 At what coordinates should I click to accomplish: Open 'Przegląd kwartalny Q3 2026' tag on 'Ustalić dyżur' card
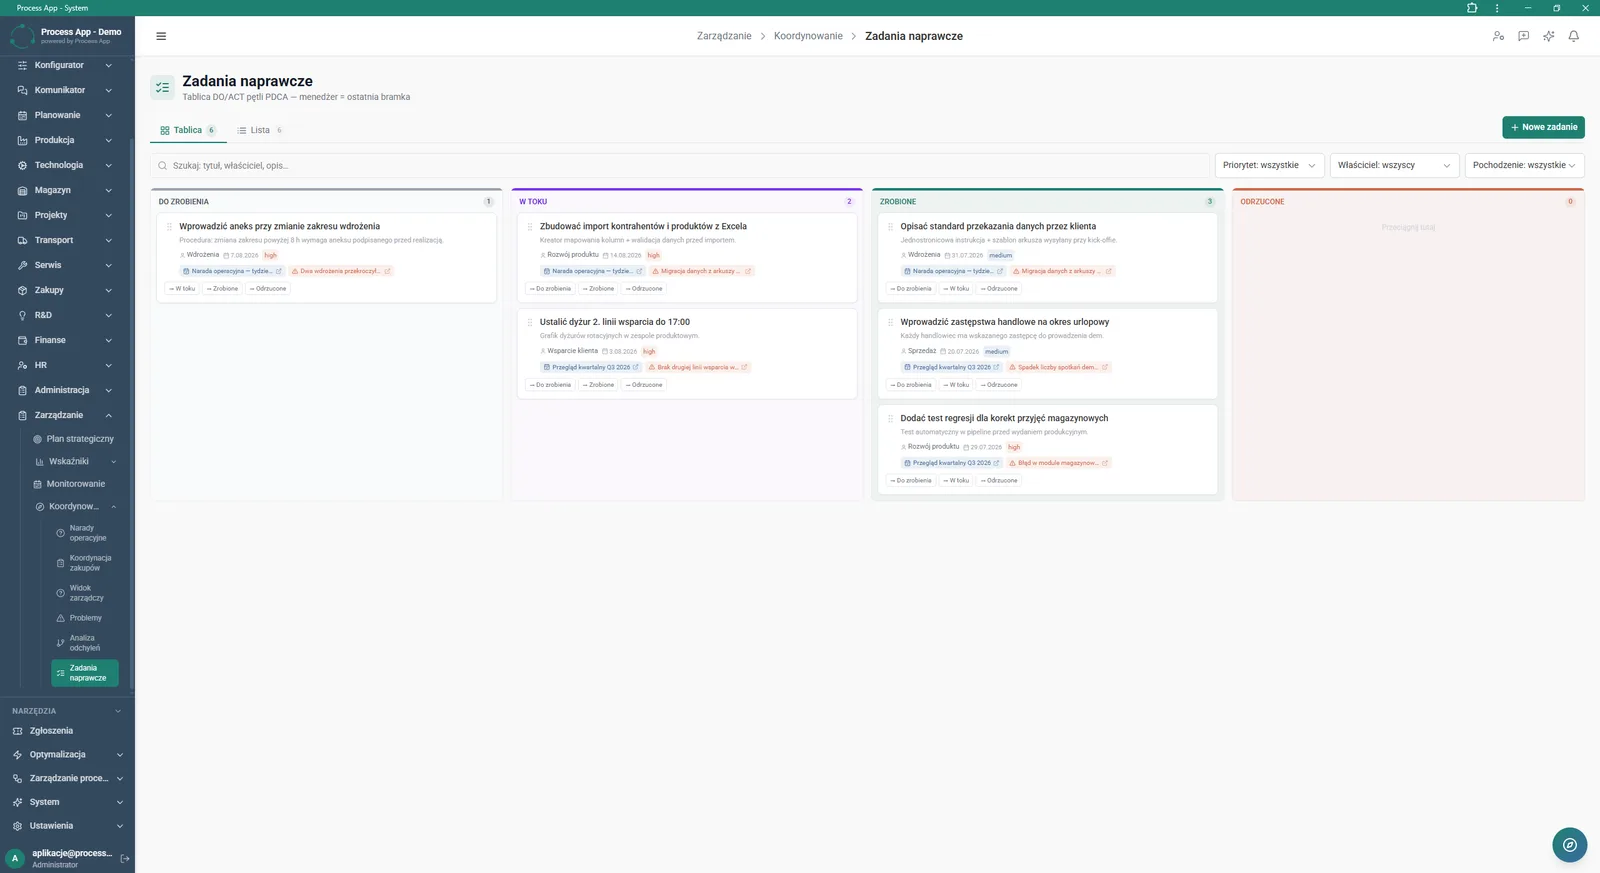click(x=591, y=367)
